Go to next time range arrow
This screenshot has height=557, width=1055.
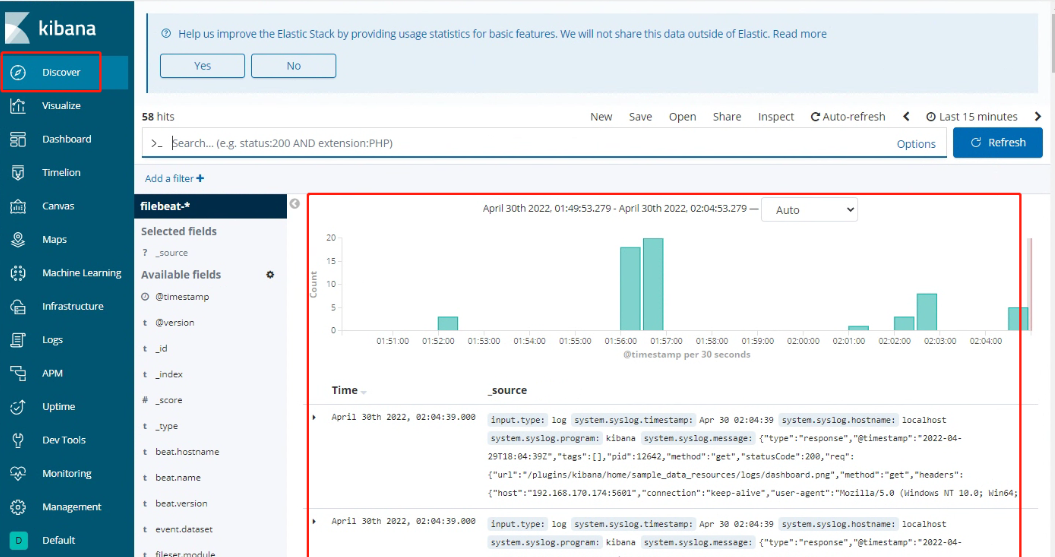click(x=1038, y=116)
